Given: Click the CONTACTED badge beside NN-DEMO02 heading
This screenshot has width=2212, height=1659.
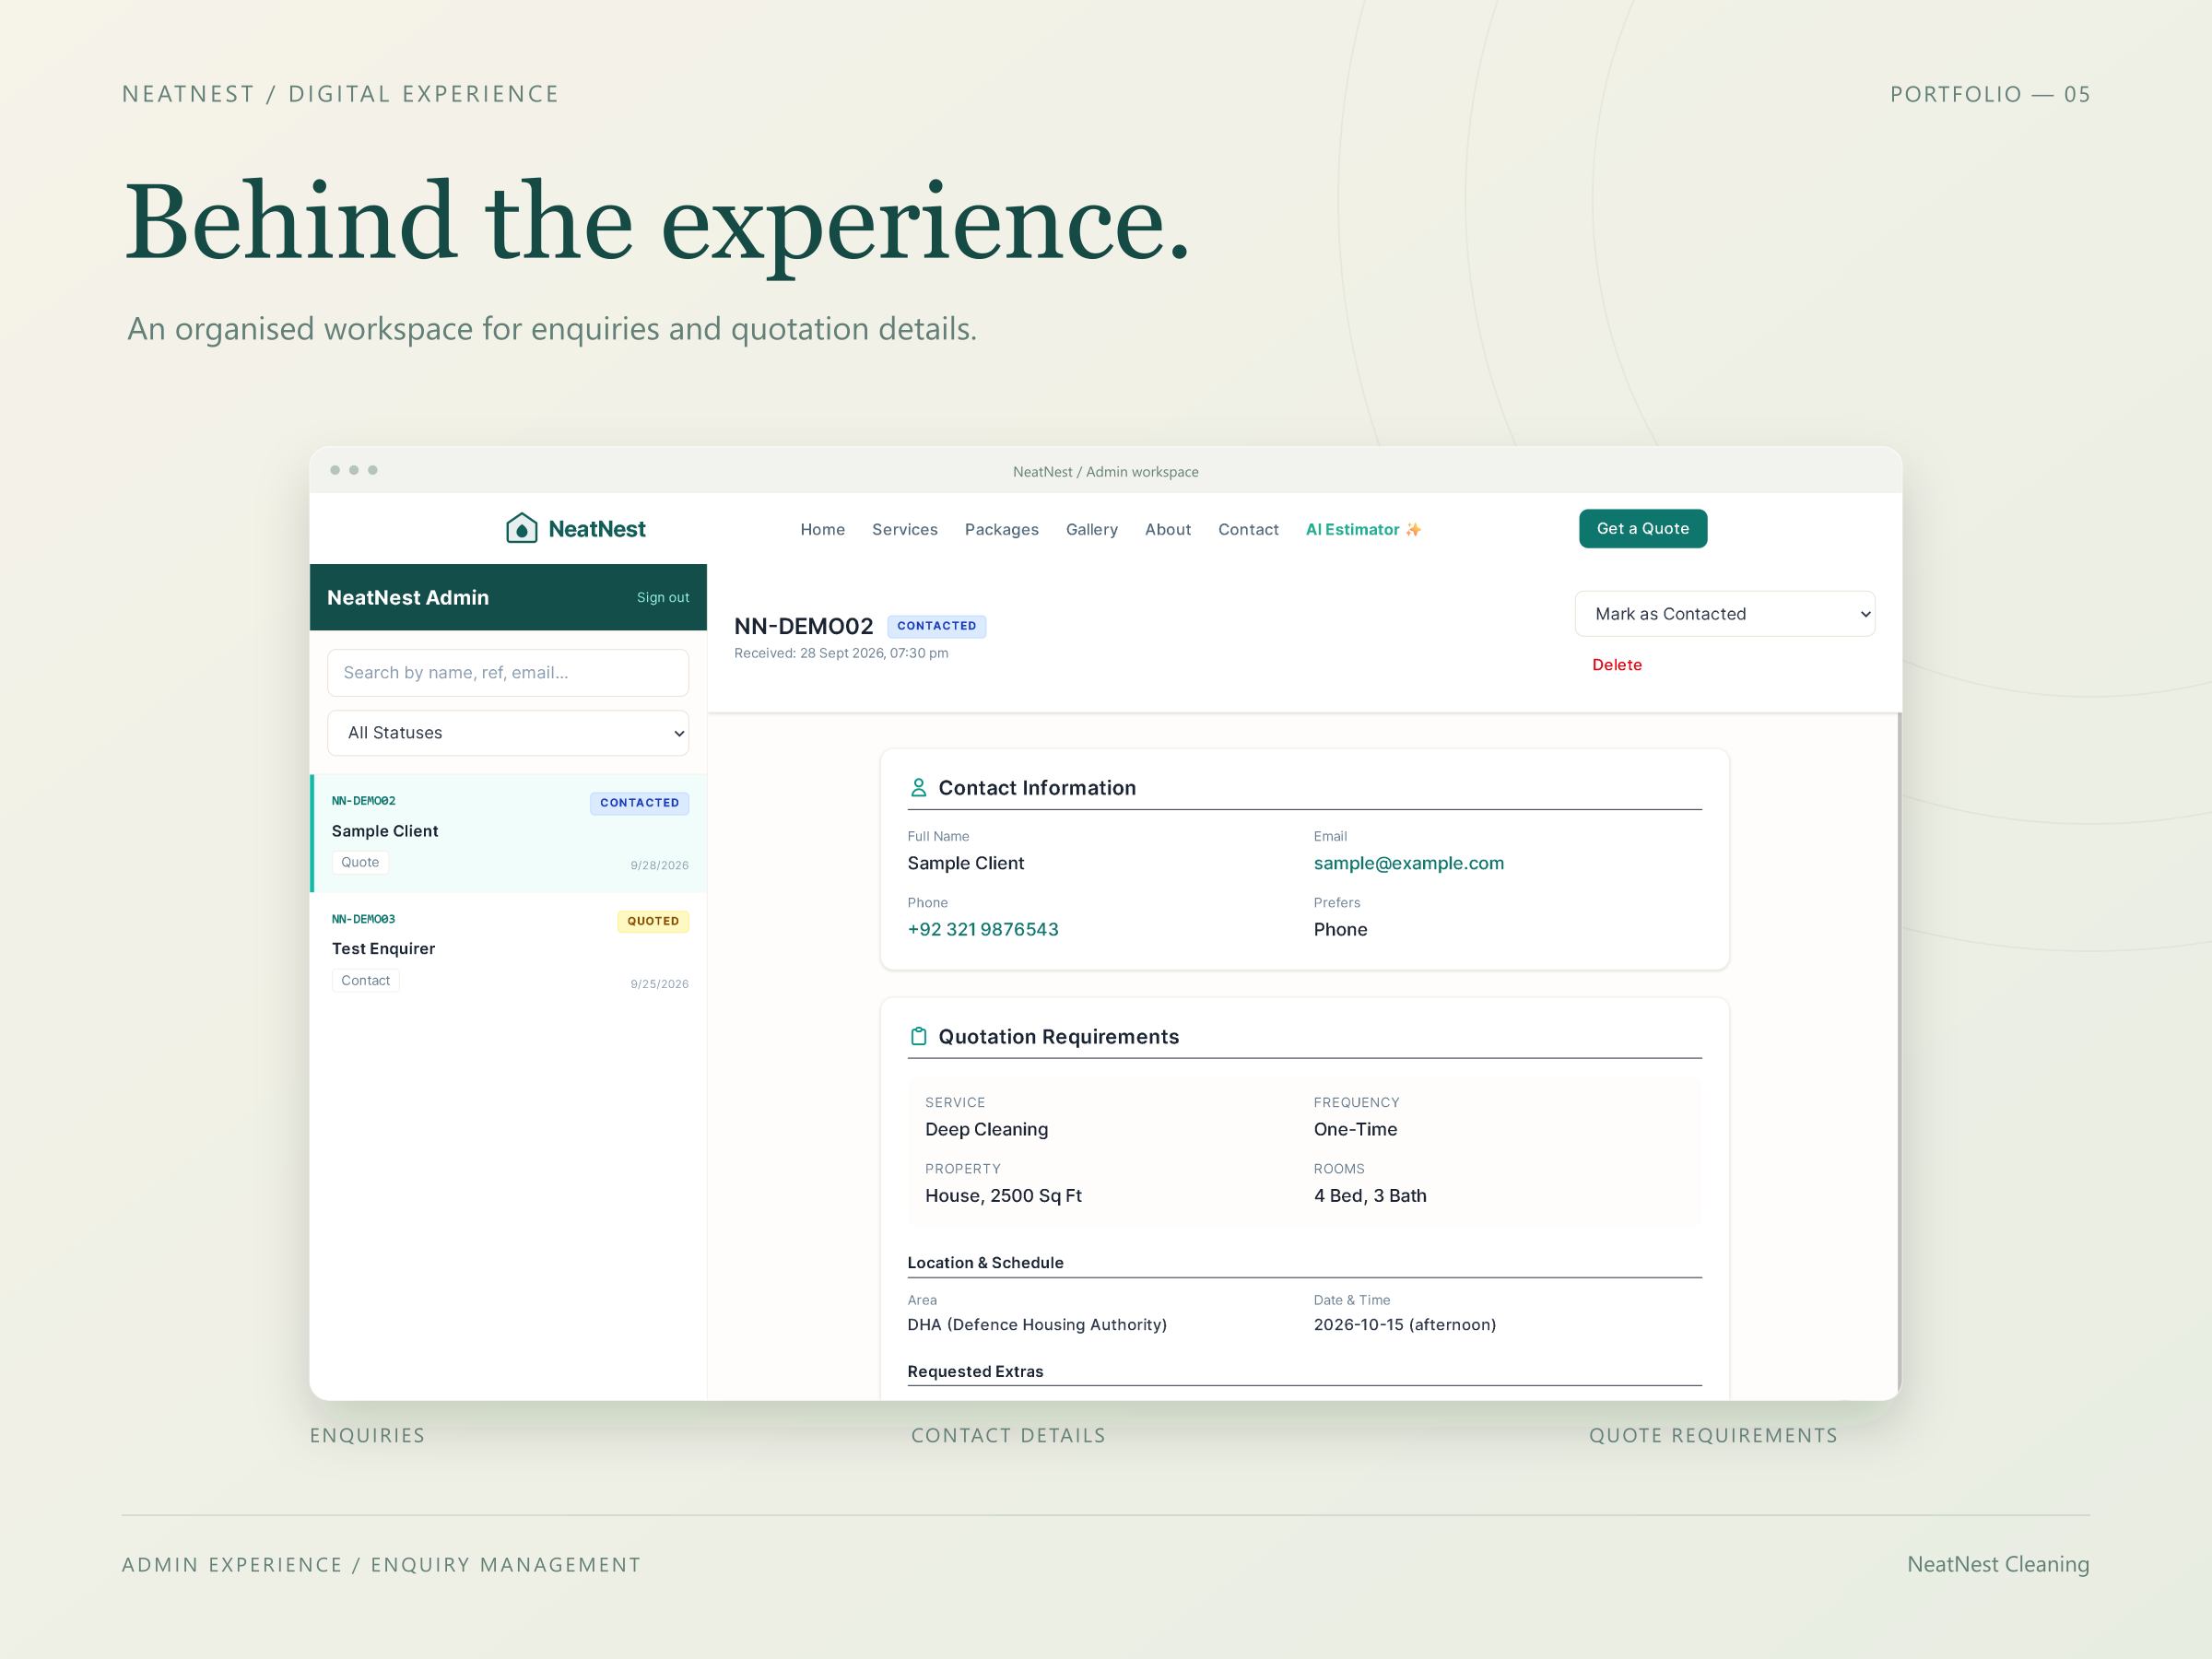Looking at the screenshot, I should [936, 626].
